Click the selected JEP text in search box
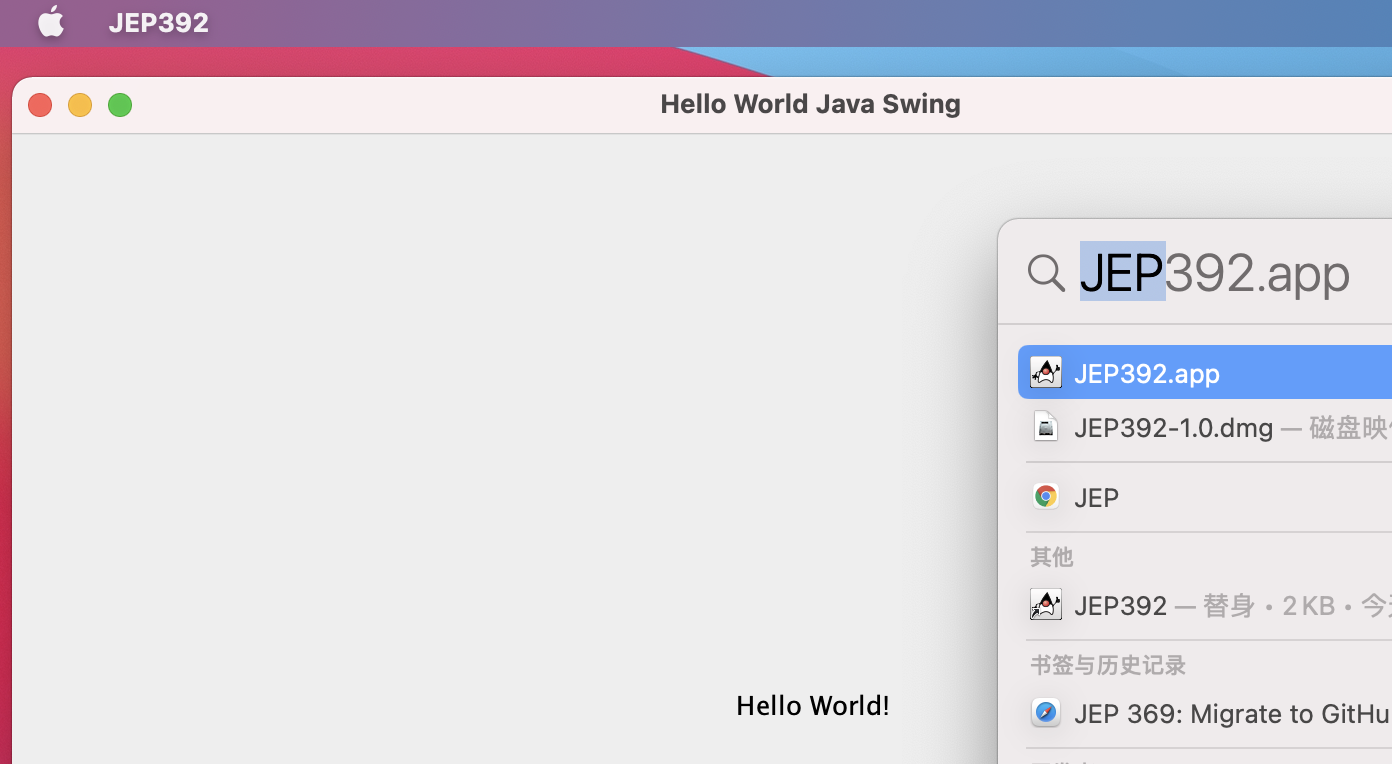Screen dimensions: 1392x764 [x=1119, y=272]
